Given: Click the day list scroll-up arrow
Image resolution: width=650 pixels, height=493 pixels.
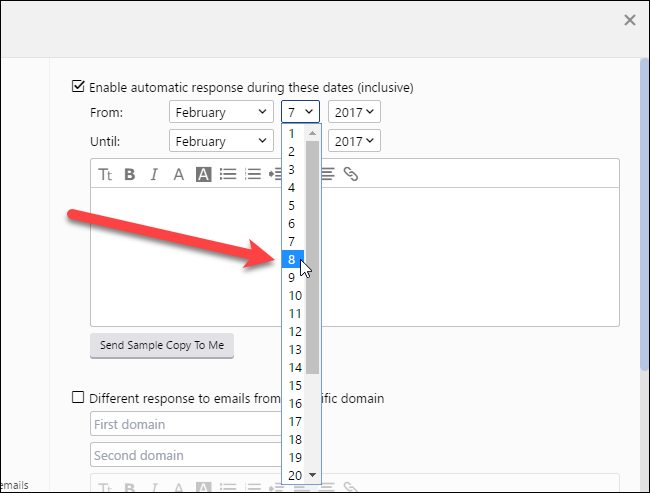Looking at the screenshot, I should (x=313, y=133).
